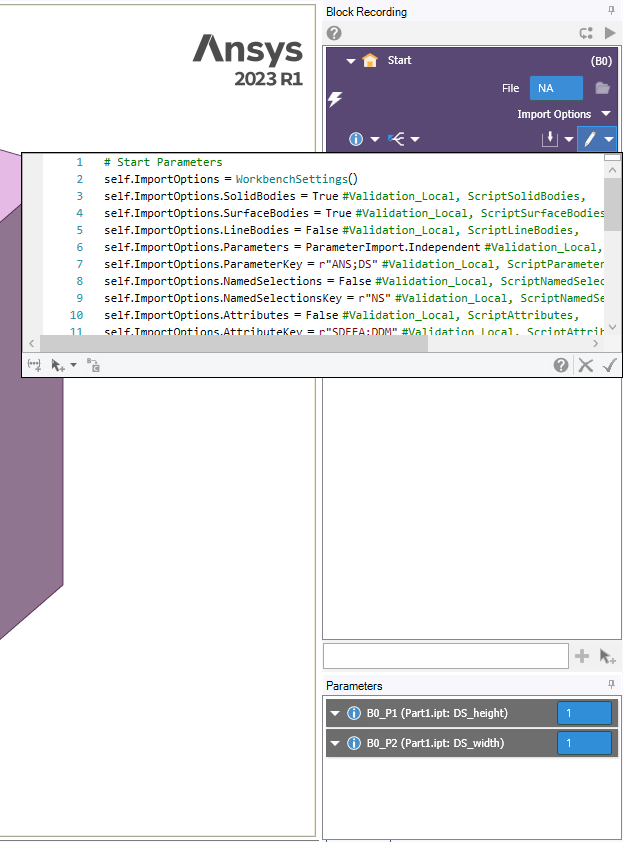
Task: Play the recorded blocks
Action: point(610,33)
